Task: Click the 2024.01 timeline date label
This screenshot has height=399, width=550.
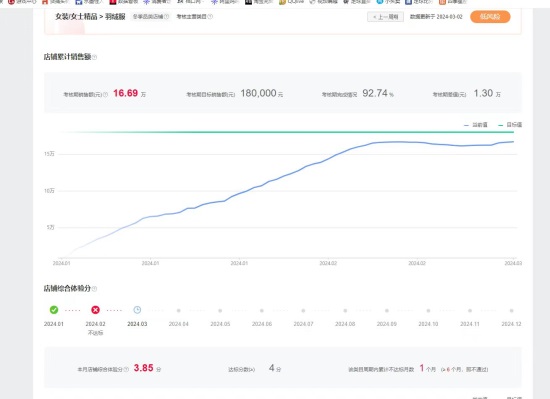Action: [54, 324]
